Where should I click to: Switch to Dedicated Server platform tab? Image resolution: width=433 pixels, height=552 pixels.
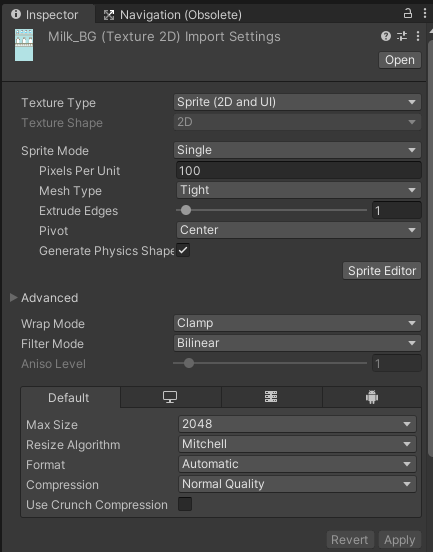[271, 397]
